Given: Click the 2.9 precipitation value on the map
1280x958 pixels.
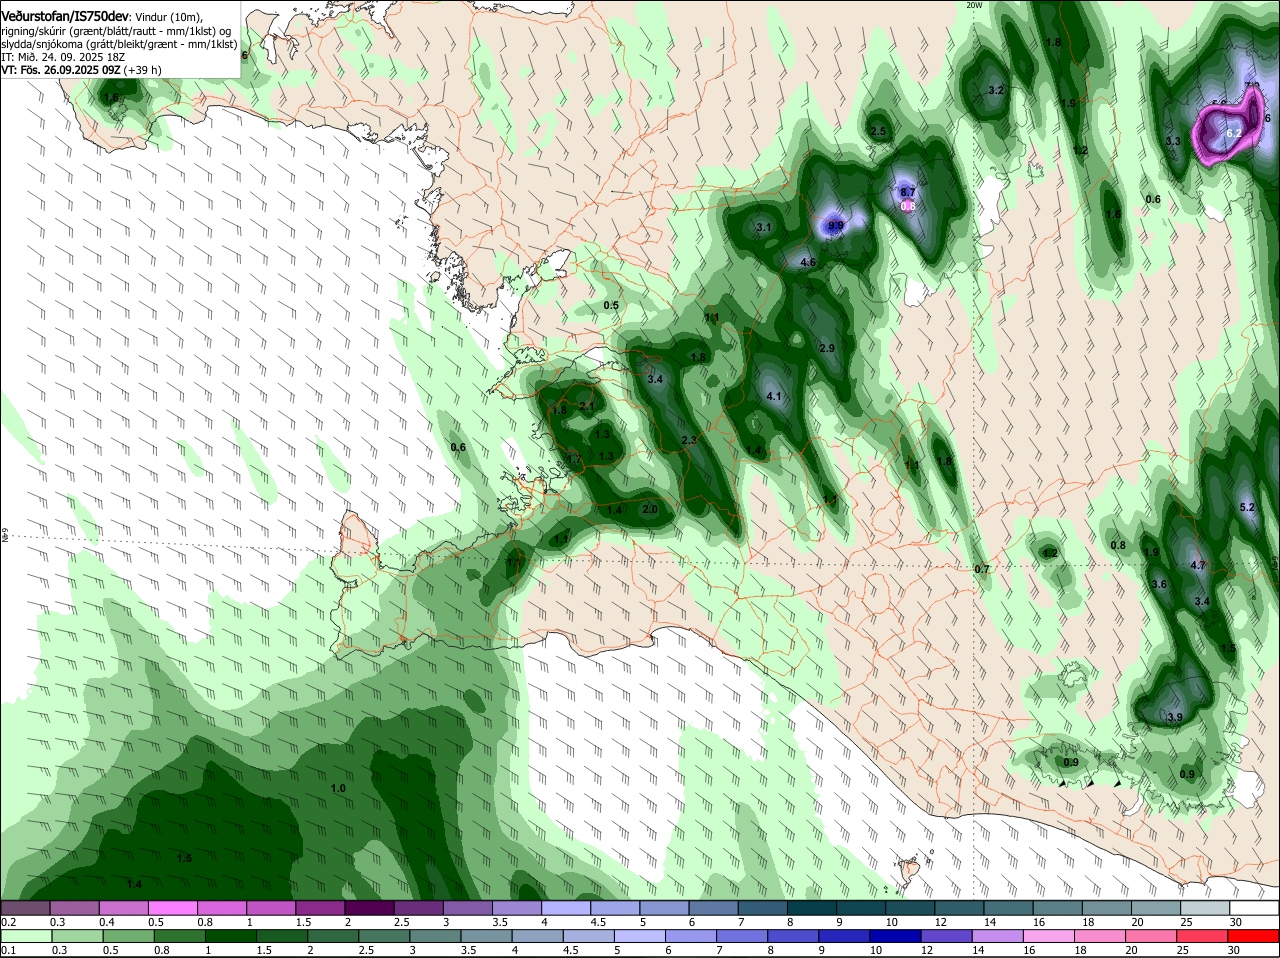Looking at the screenshot, I should point(827,348).
